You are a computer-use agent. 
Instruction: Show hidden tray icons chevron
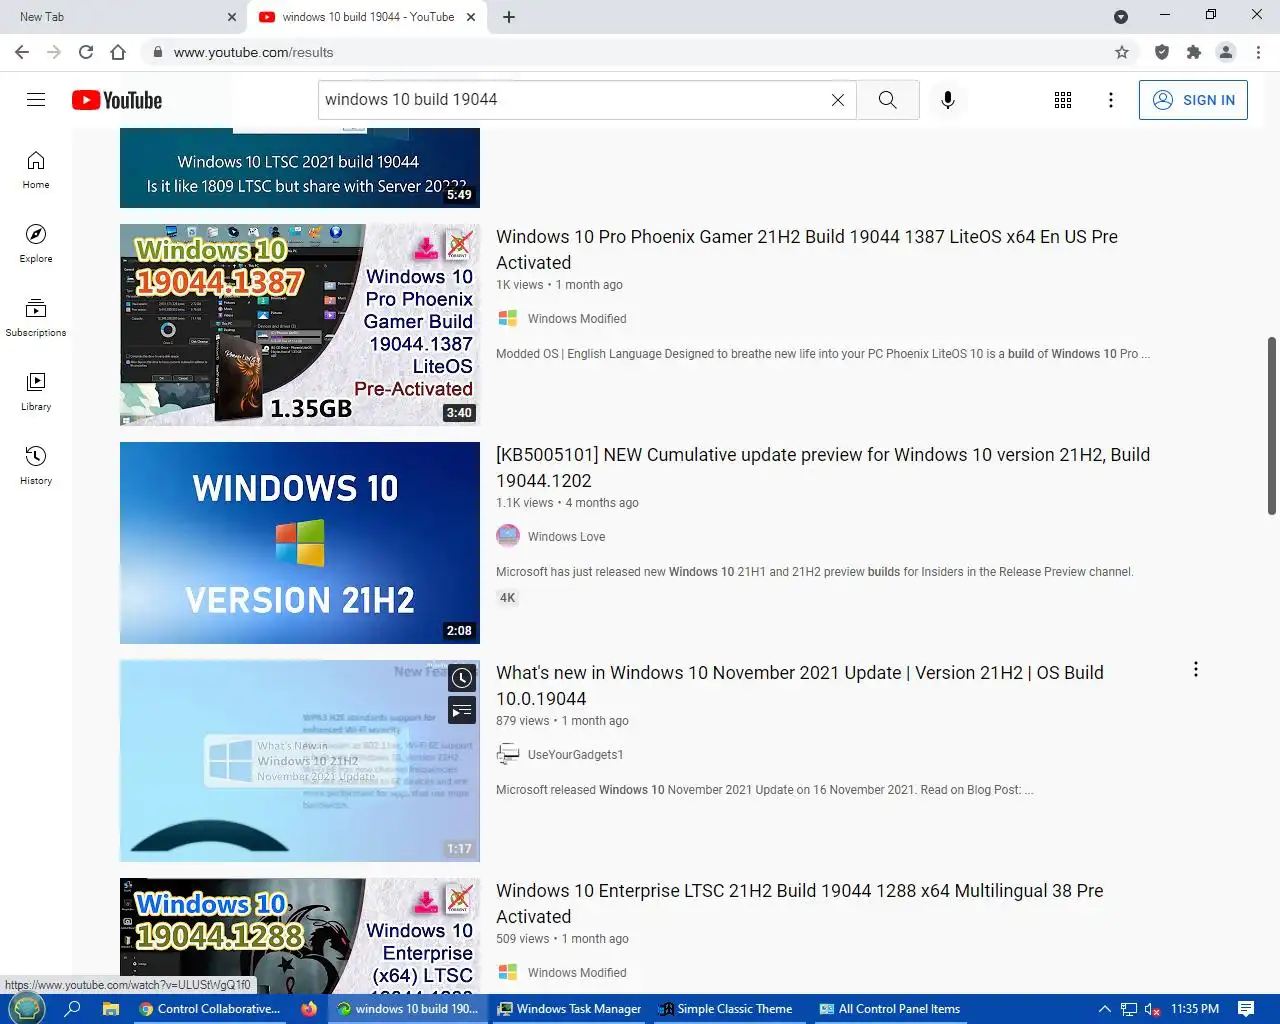click(1104, 1009)
